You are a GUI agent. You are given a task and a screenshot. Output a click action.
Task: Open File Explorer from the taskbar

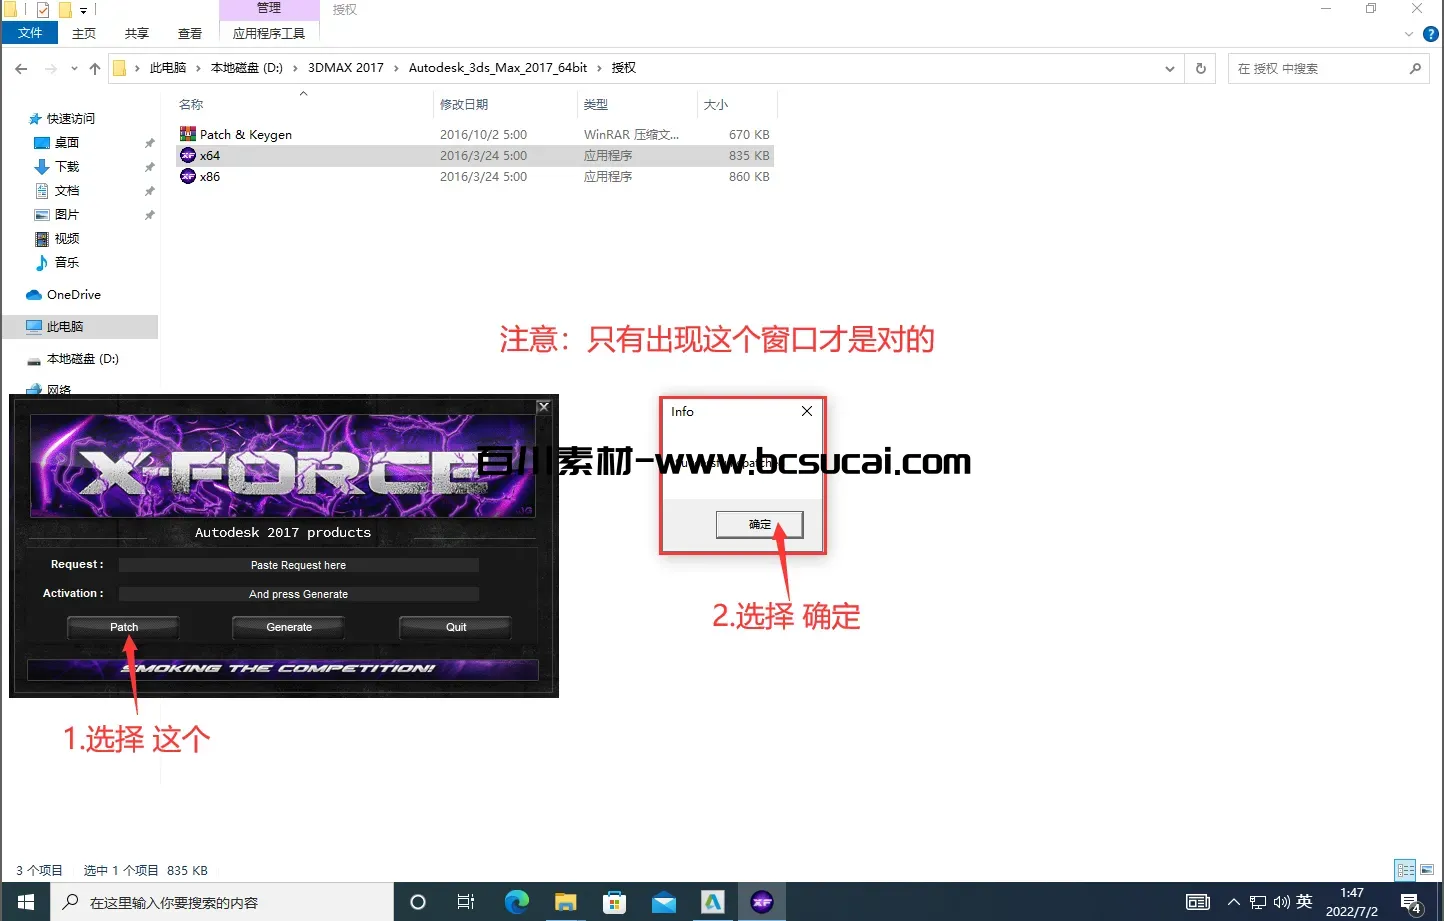[565, 902]
